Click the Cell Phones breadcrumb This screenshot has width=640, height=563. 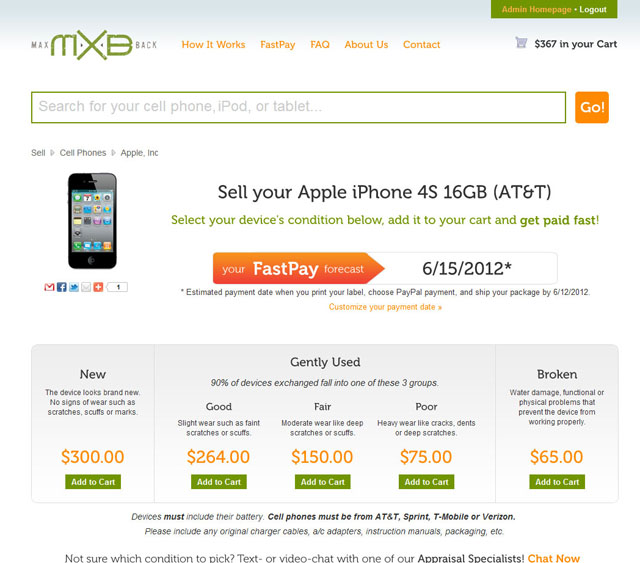(x=83, y=153)
